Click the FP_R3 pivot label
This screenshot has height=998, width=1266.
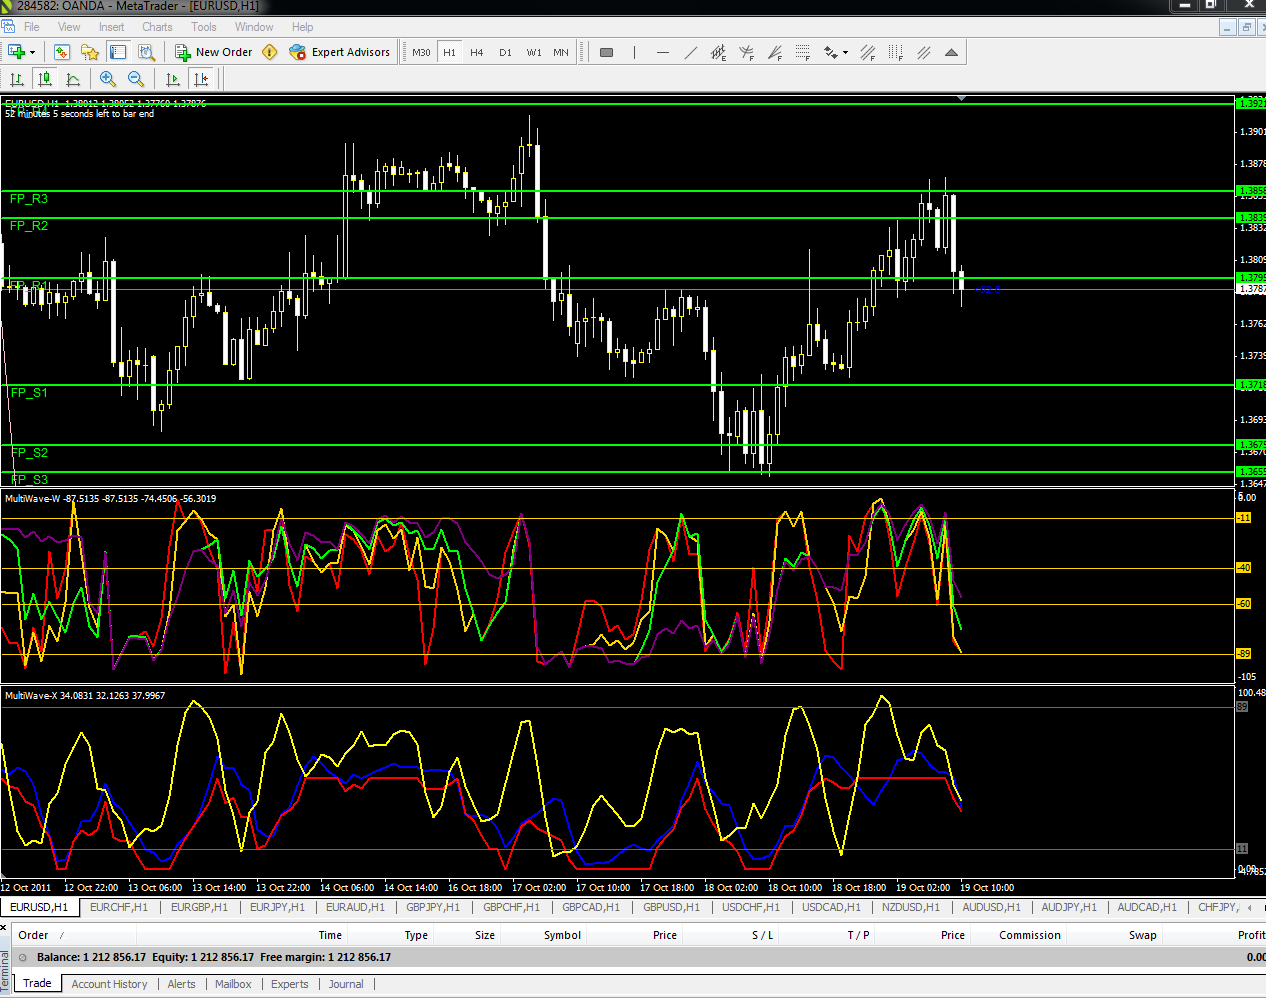click(29, 199)
